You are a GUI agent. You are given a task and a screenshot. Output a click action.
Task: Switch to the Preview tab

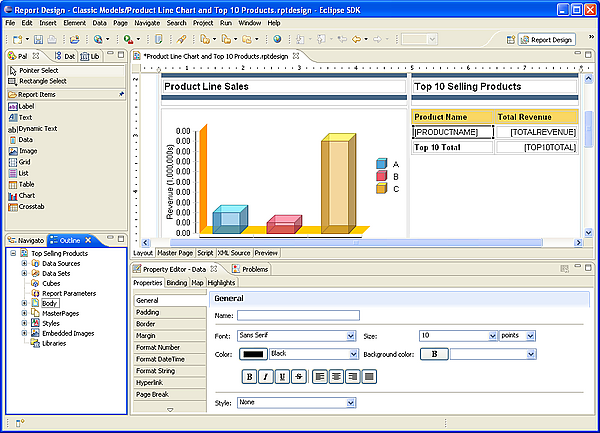click(266, 253)
